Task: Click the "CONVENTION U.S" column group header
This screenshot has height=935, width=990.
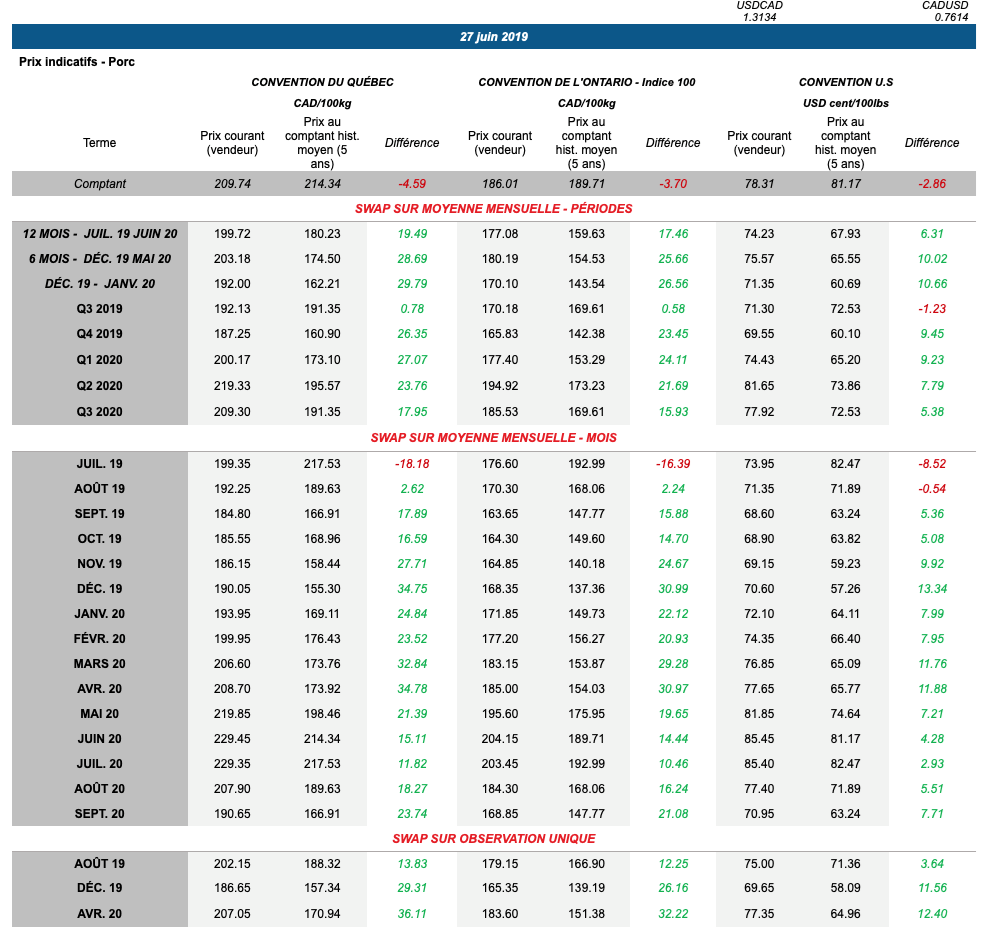Action: (x=845, y=82)
